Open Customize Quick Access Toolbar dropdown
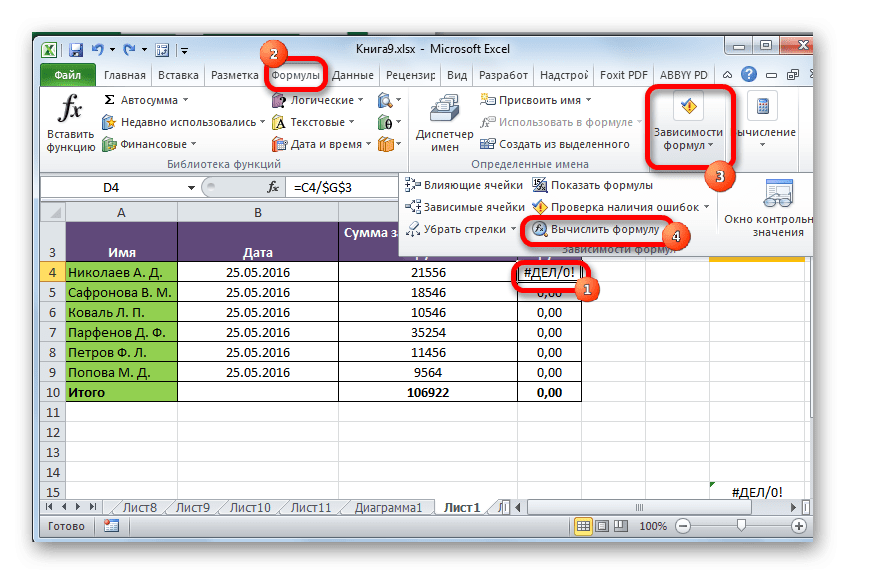Image resolution: width=870 pixels, height=574 pixels. coord(184,50)
